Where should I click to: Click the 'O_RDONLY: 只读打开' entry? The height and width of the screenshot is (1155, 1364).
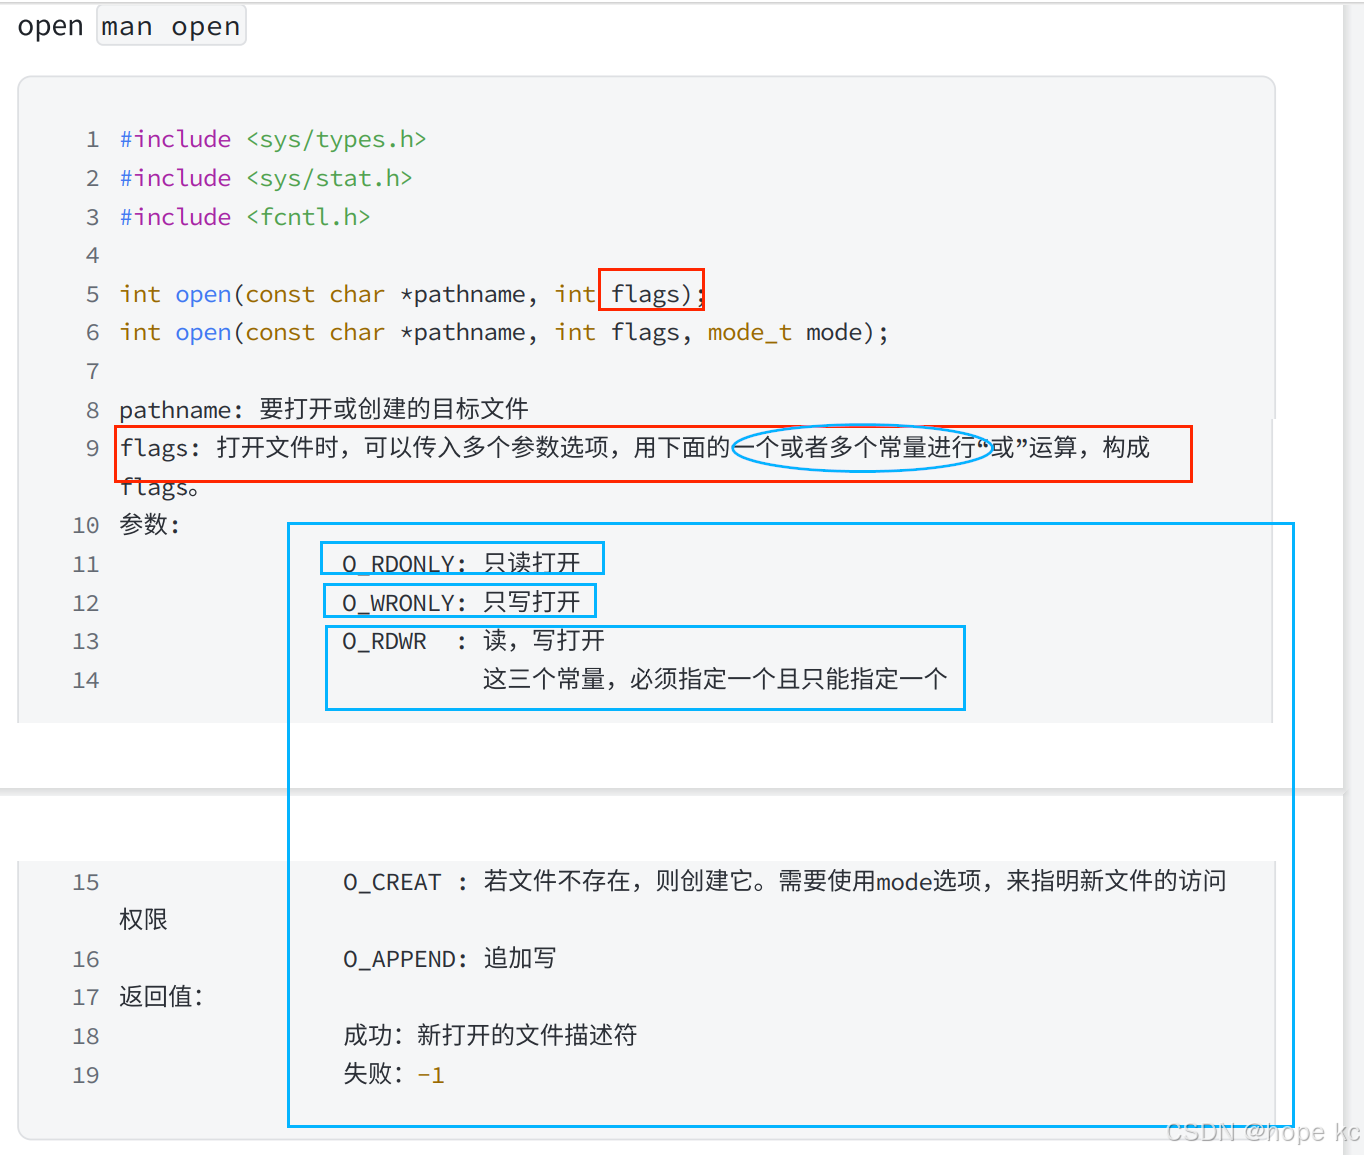point(461,563)
